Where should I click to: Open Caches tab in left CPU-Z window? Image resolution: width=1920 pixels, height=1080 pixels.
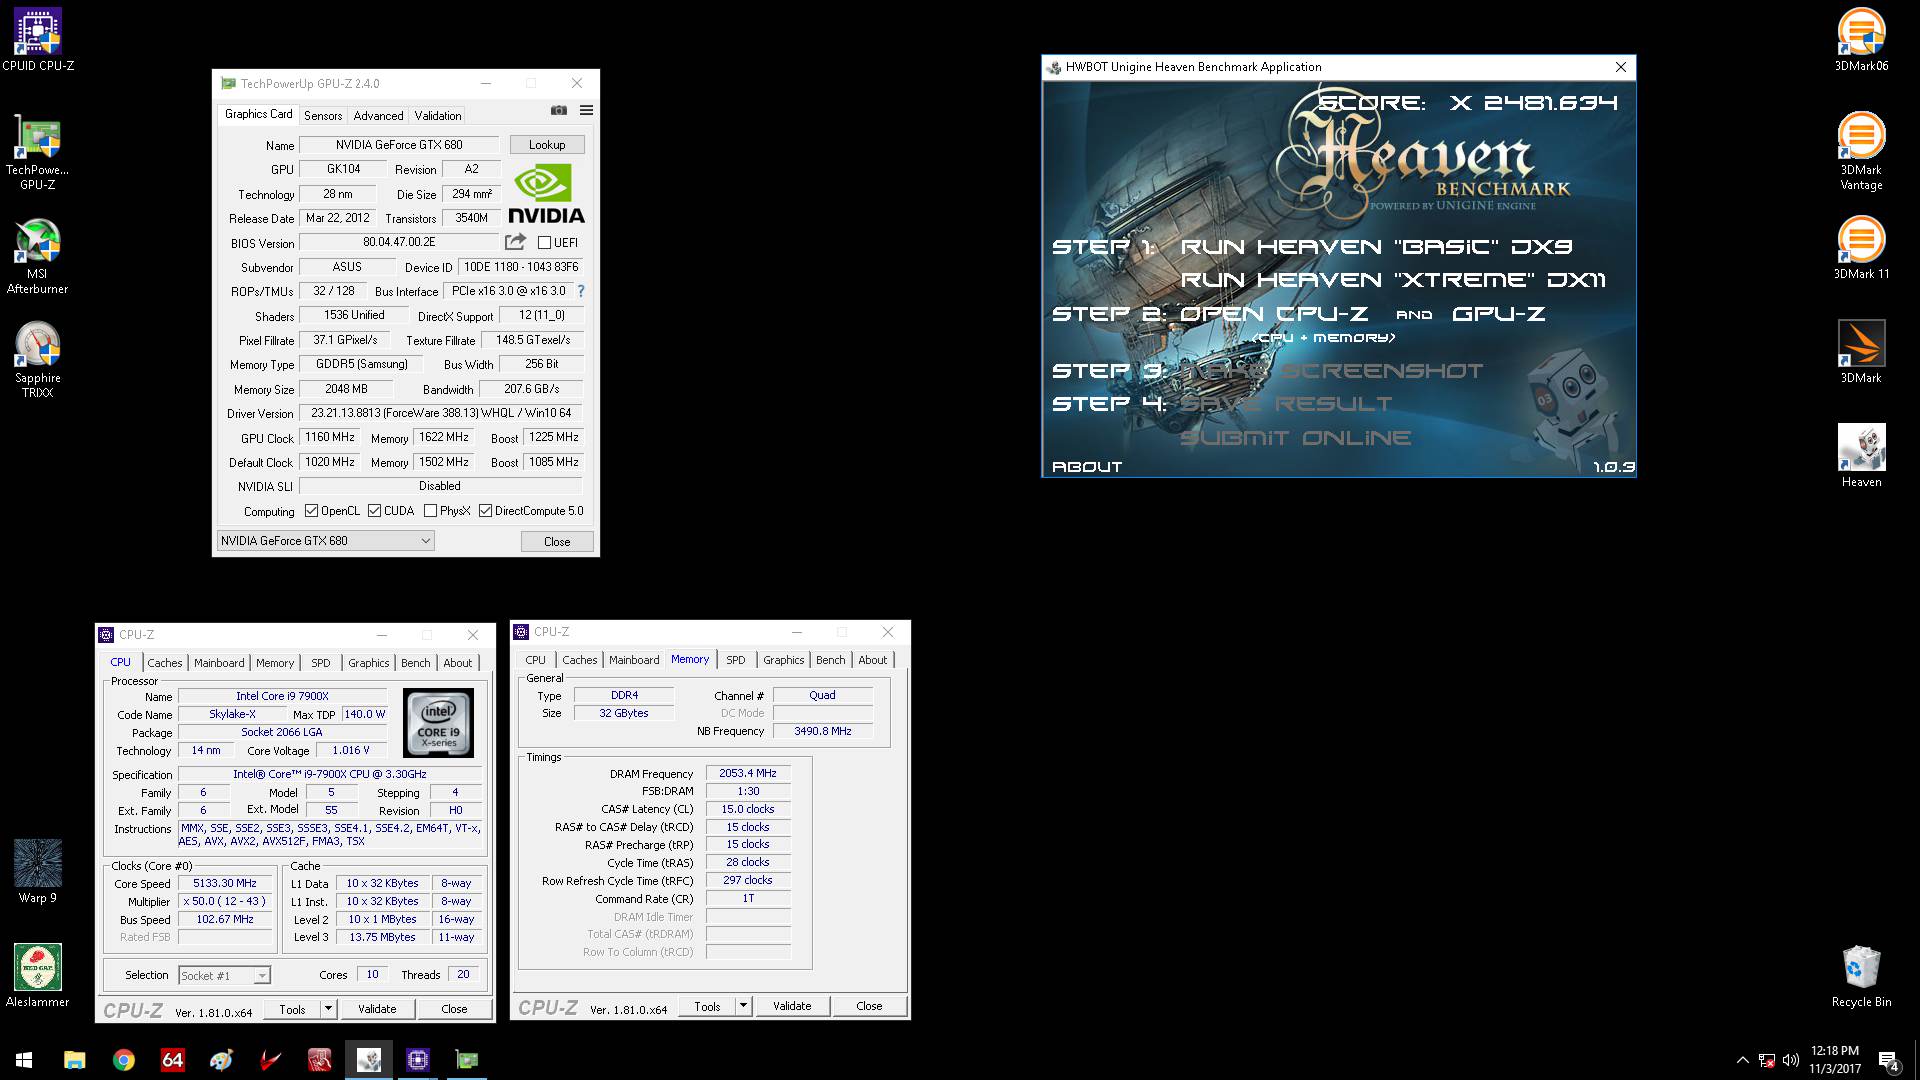coord(165,663)
